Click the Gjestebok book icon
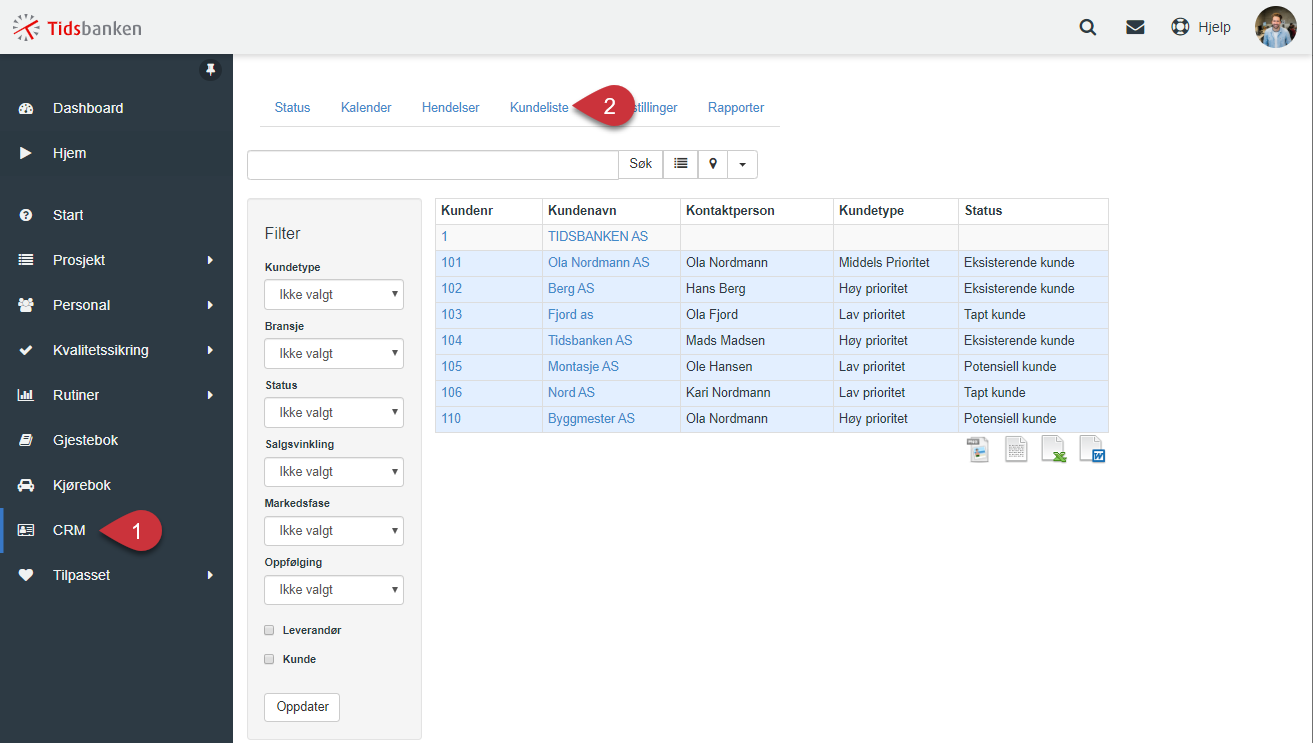Screen dimensions: 1313x743 pos(27,440)
